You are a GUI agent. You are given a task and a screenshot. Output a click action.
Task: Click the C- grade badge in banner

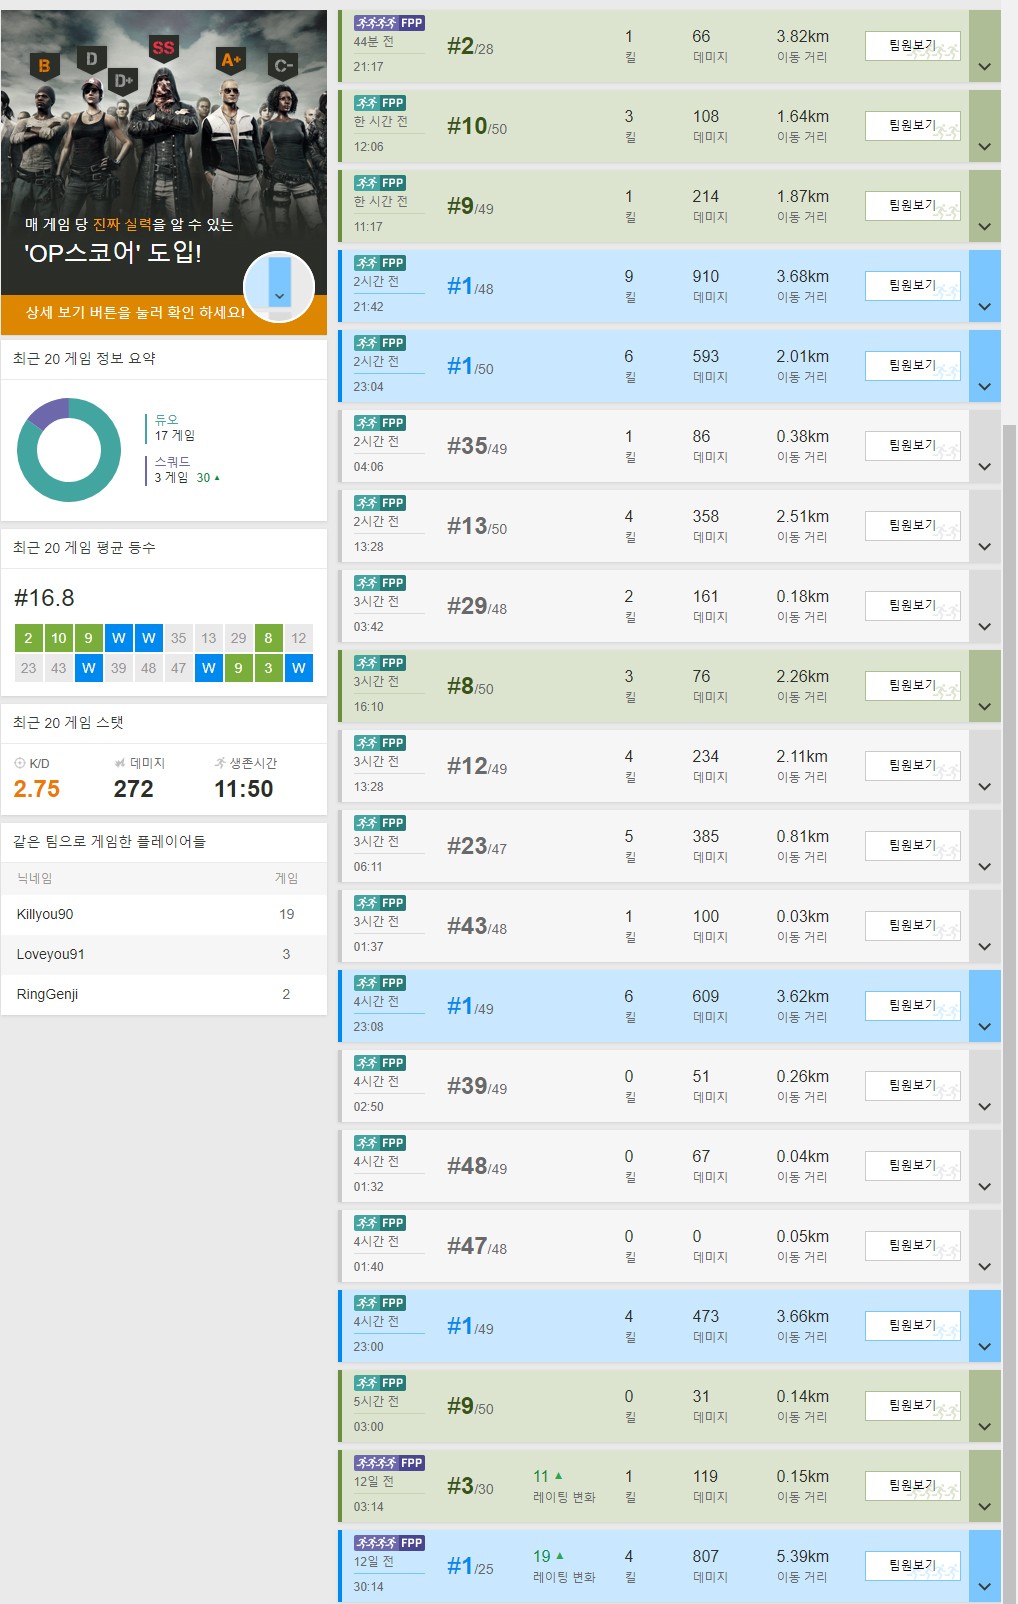(283, 67)
